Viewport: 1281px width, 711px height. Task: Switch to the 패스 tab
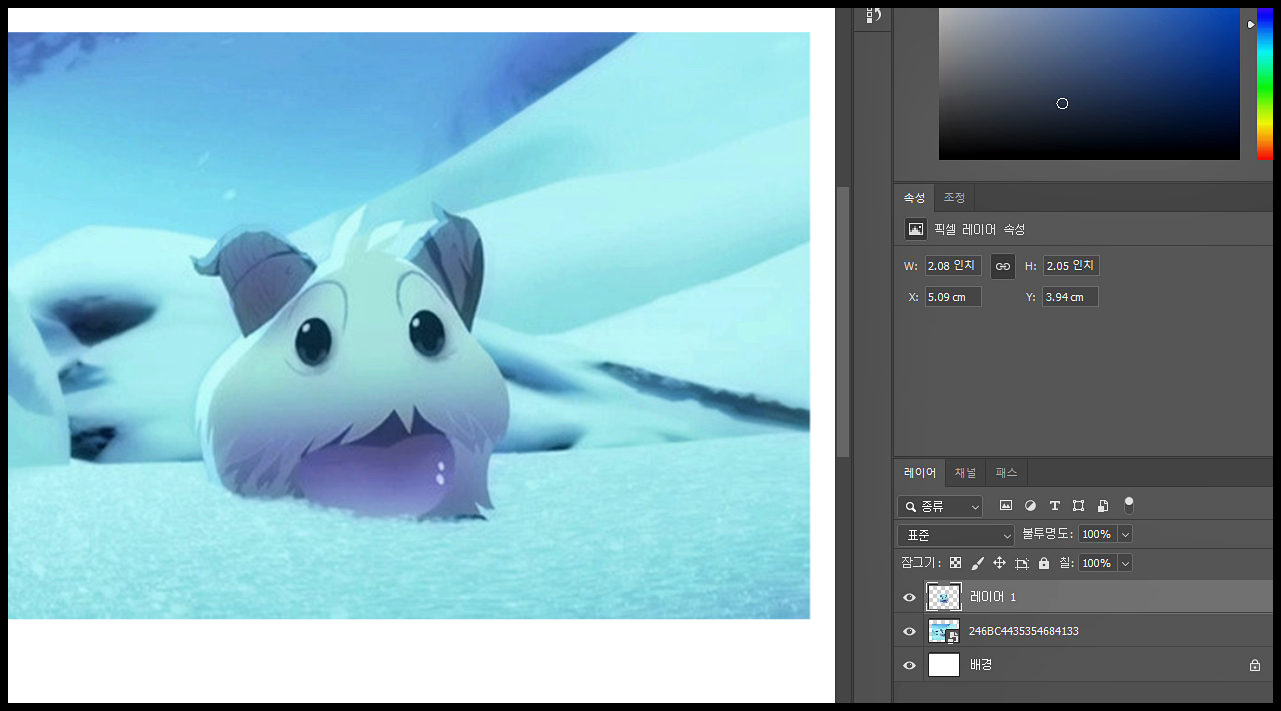1006,472
